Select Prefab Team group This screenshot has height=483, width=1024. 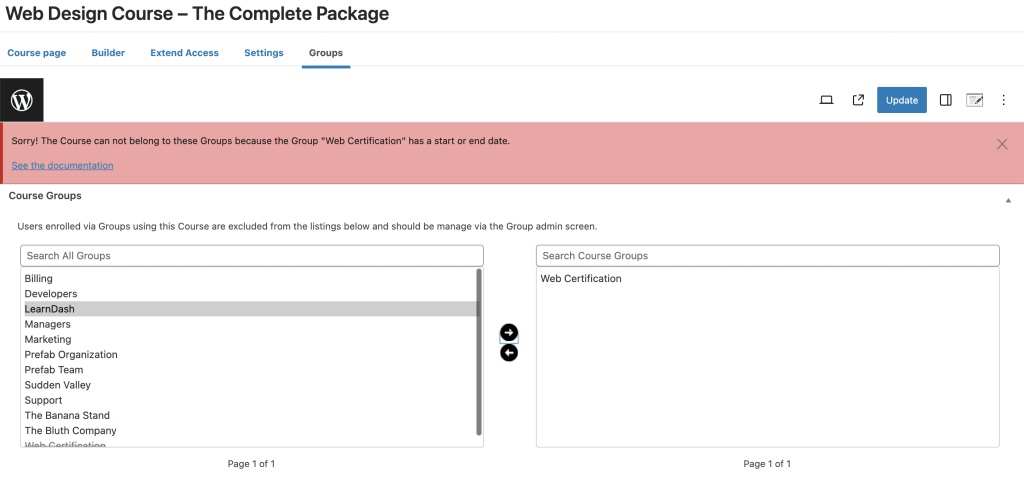250,370
